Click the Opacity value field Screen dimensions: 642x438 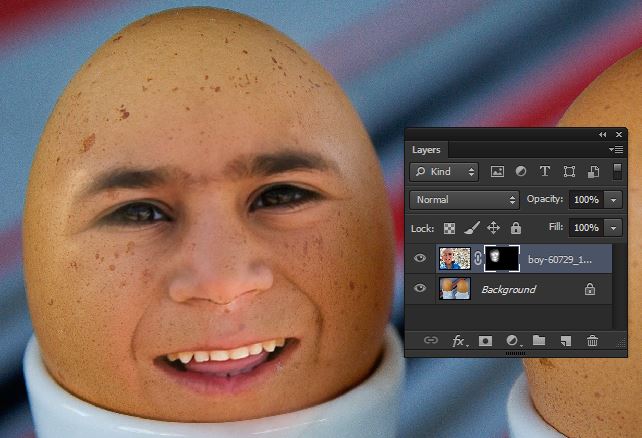point(586,200)
